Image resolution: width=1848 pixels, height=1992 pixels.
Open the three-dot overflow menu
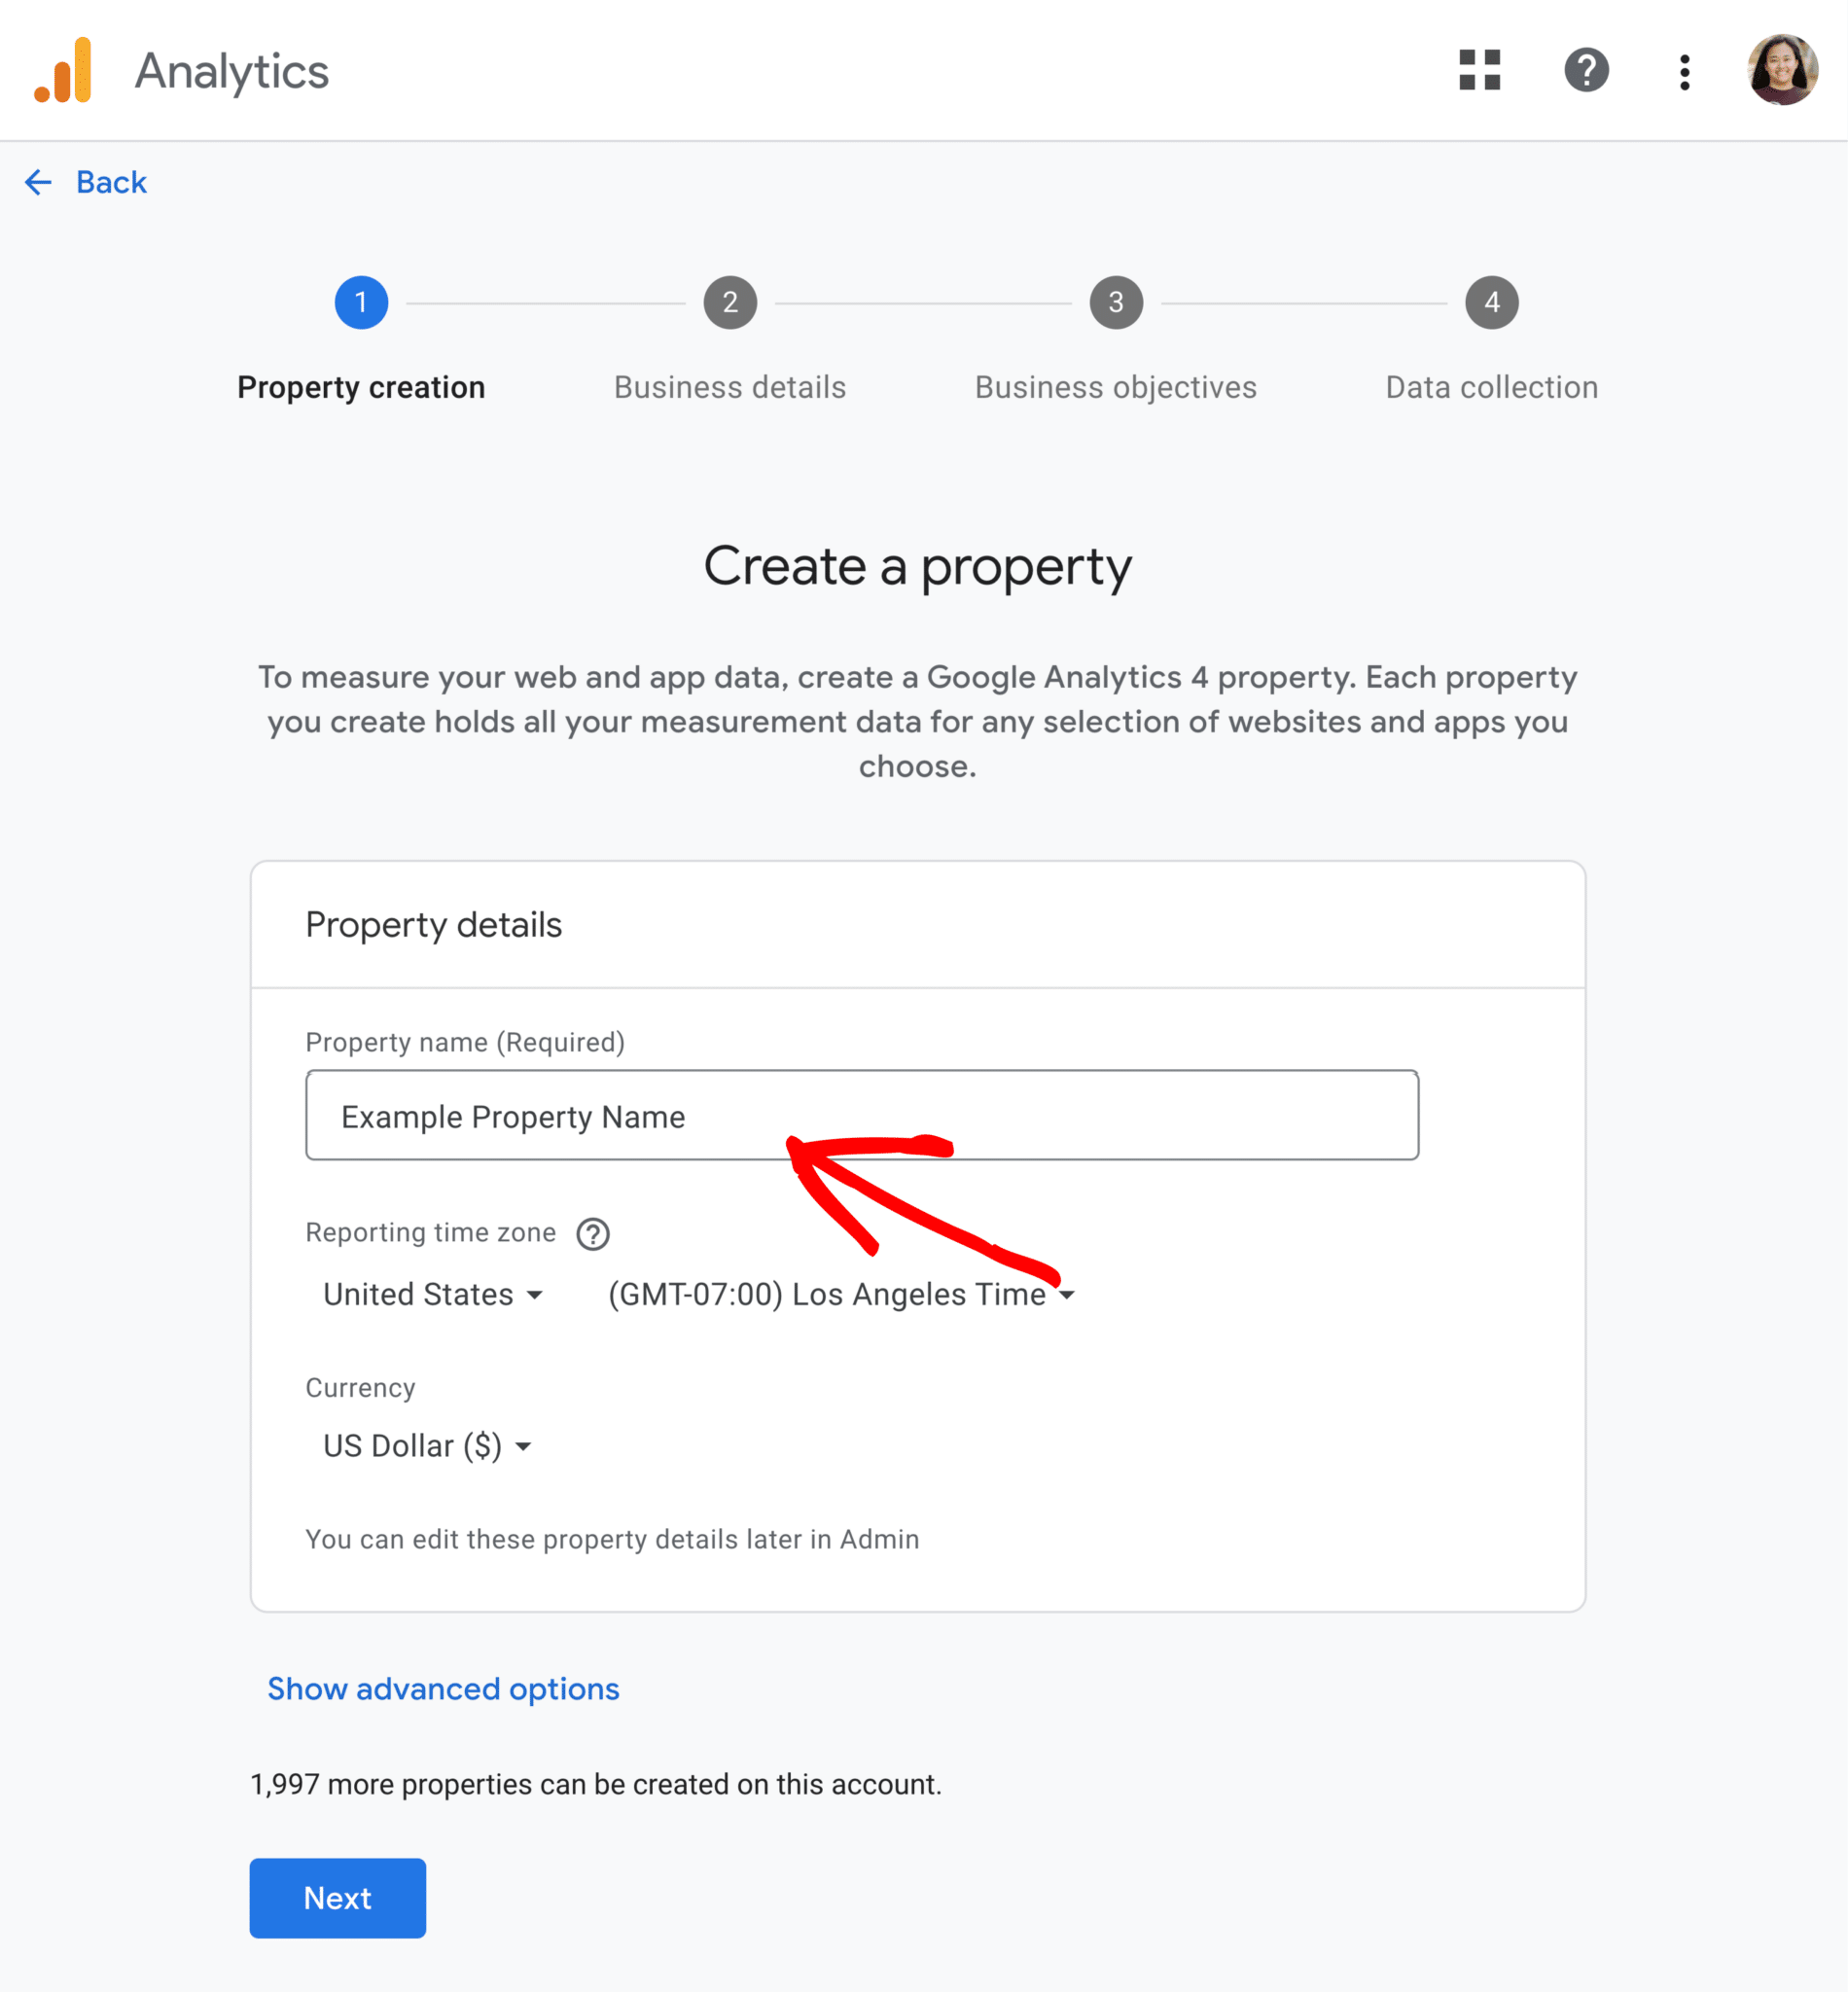(1684, 70)
